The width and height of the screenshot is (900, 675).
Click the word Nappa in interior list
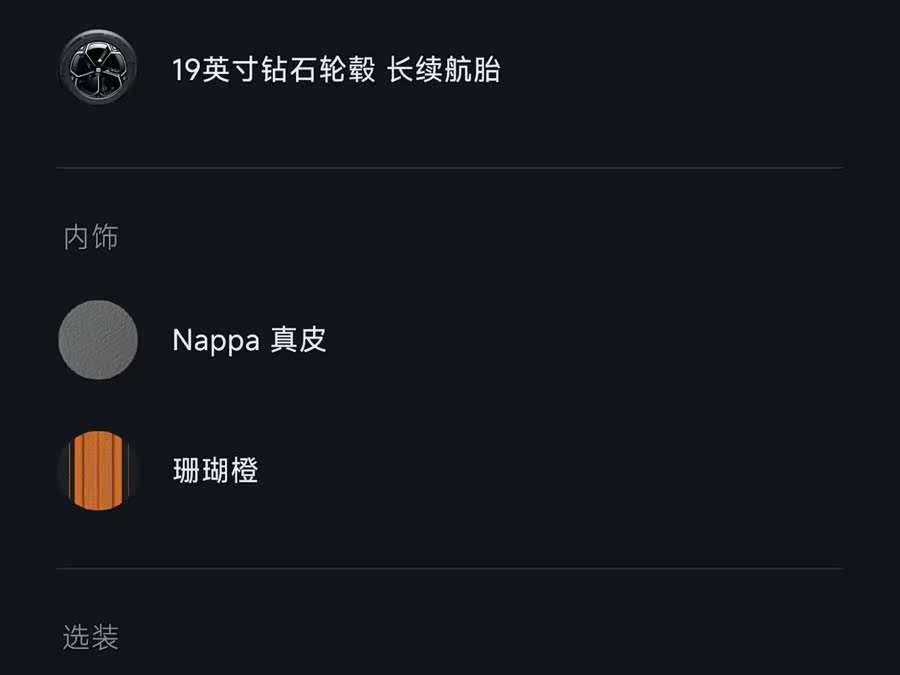(x=216, y=340)
